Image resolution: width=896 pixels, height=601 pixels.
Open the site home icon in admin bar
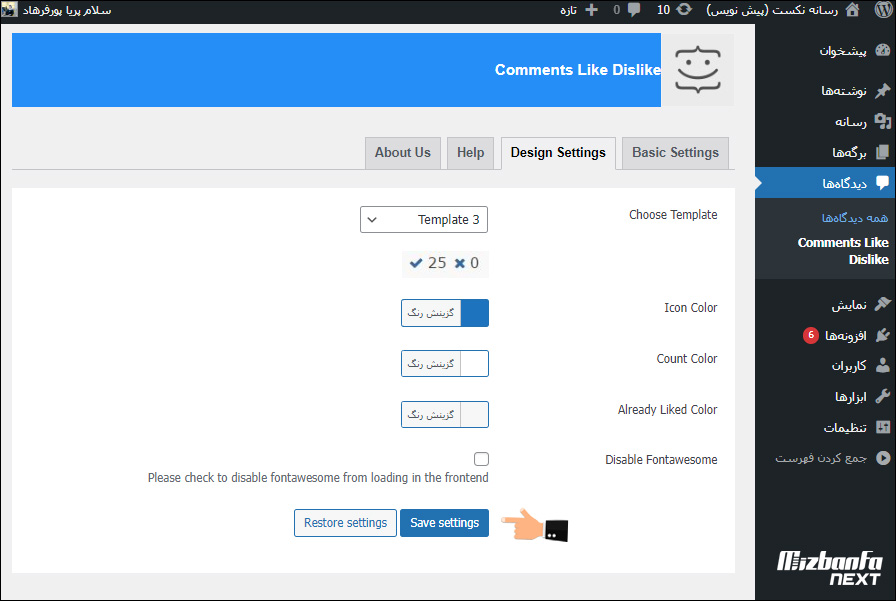[852, 10]
